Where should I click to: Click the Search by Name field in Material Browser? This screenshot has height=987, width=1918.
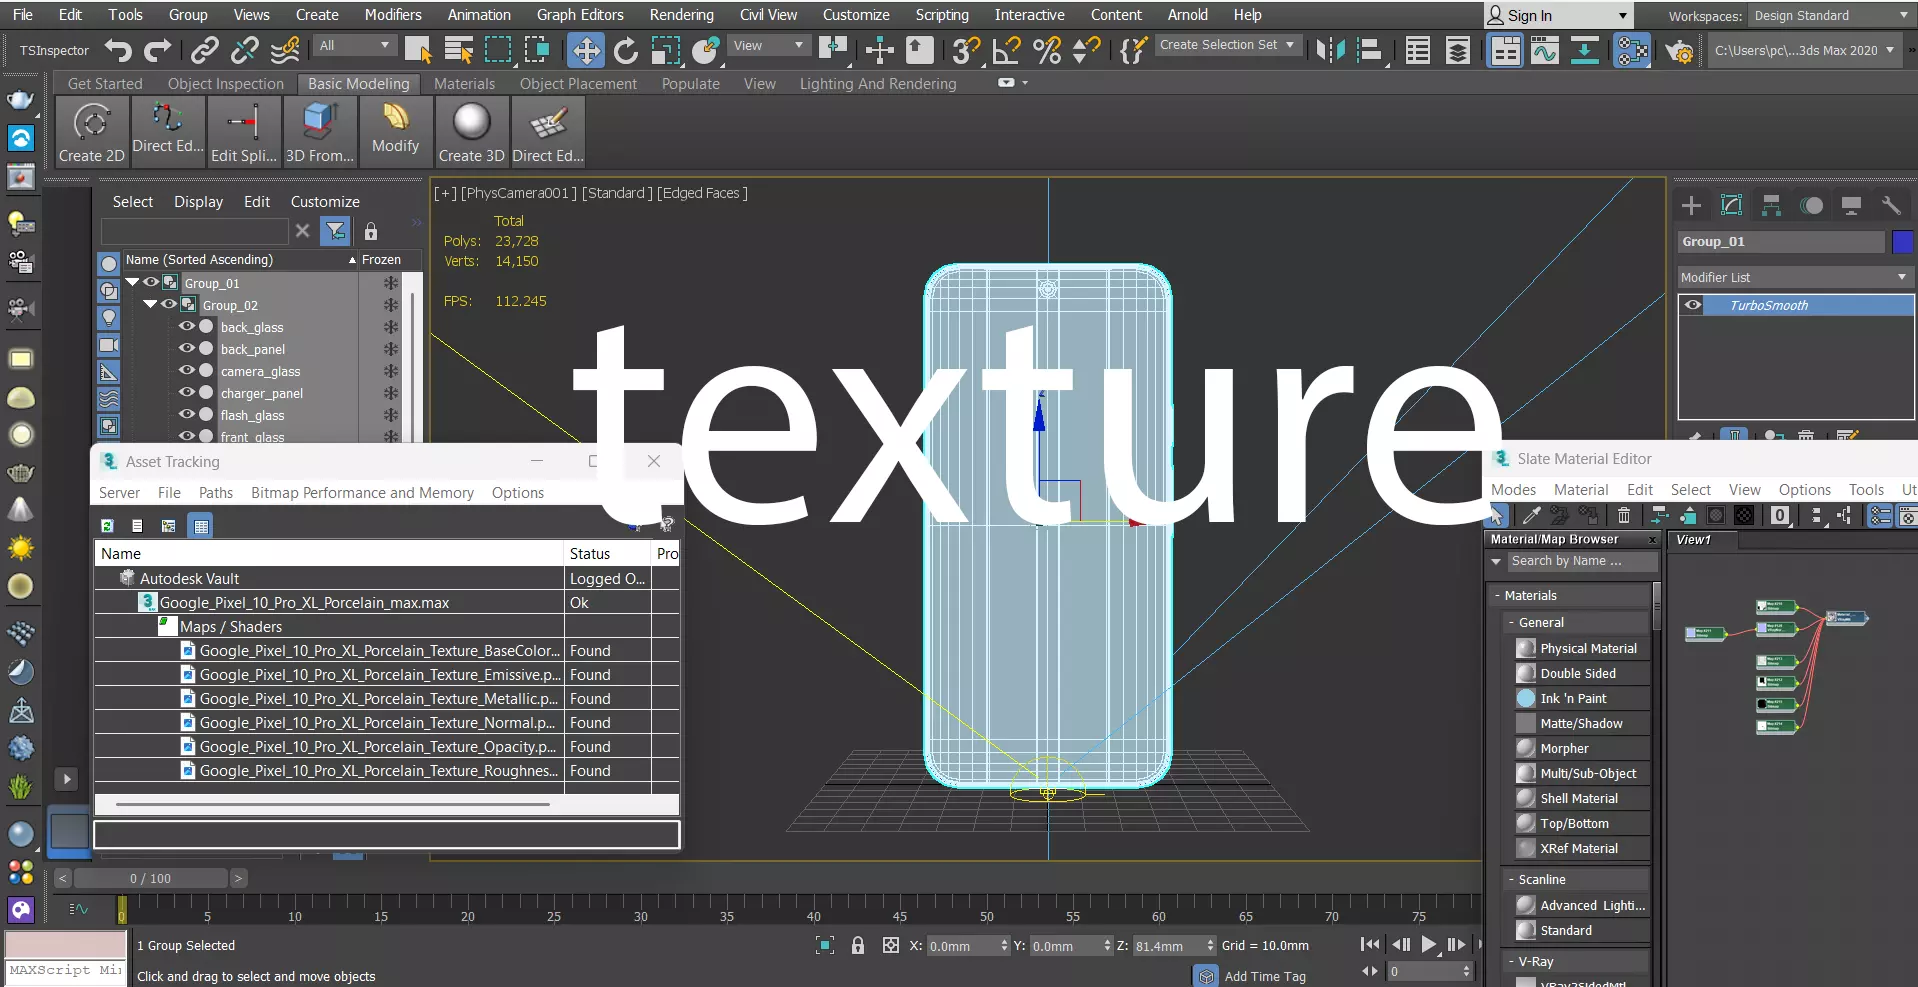pyautogui.click(x=1581, y=561)
